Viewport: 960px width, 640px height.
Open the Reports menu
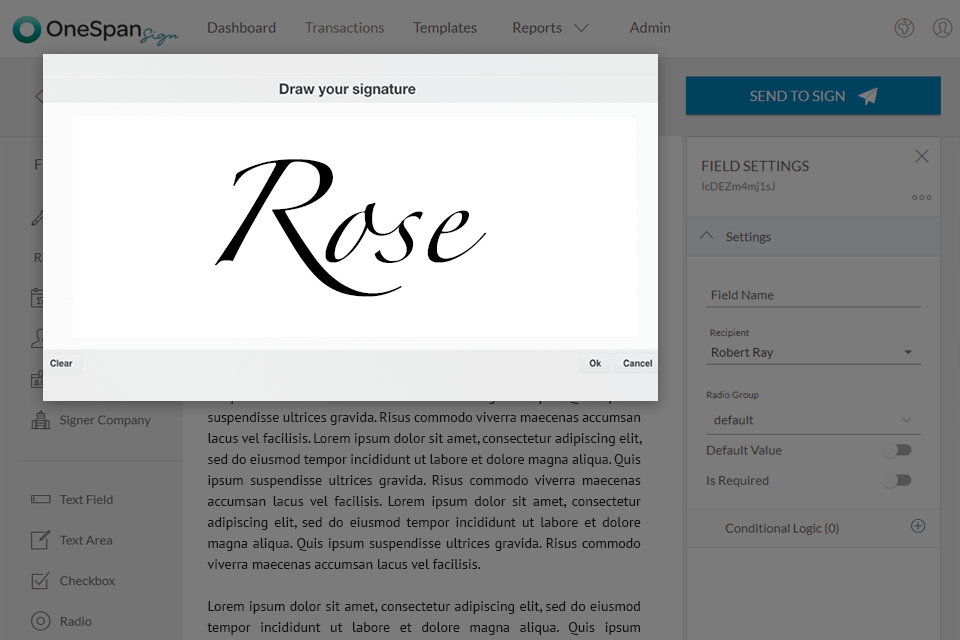537,28
